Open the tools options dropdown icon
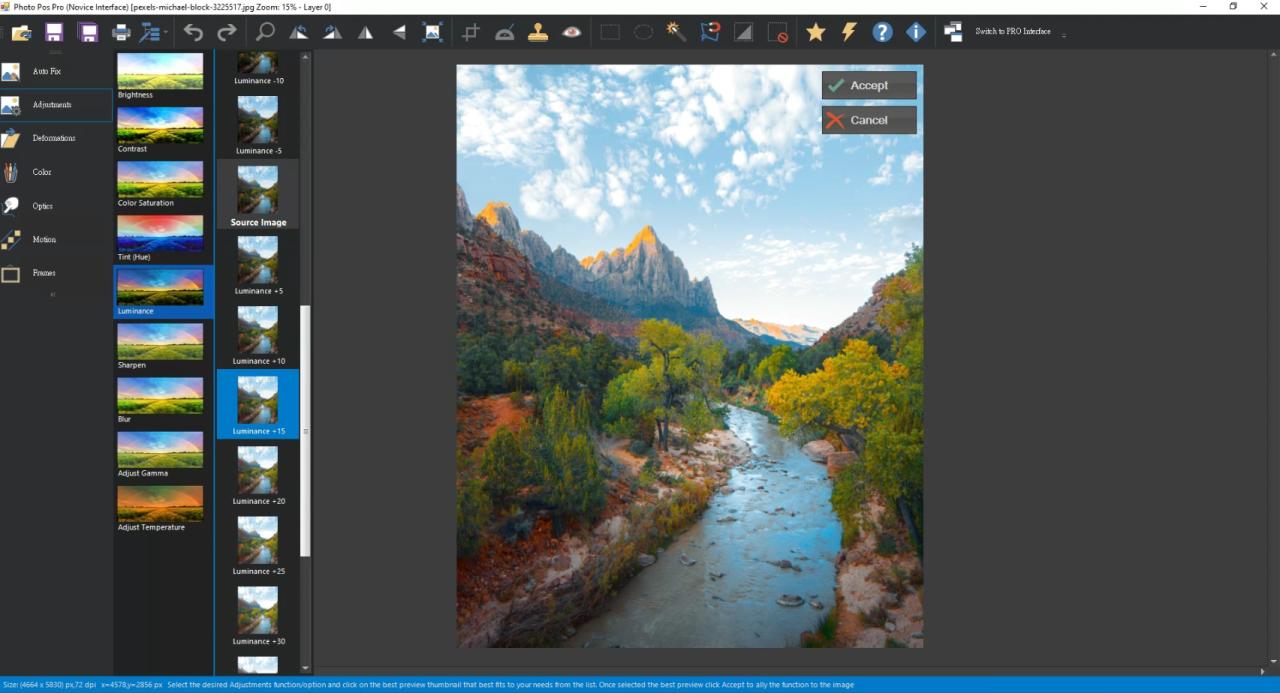1280x693 pixels. (151, 32)
